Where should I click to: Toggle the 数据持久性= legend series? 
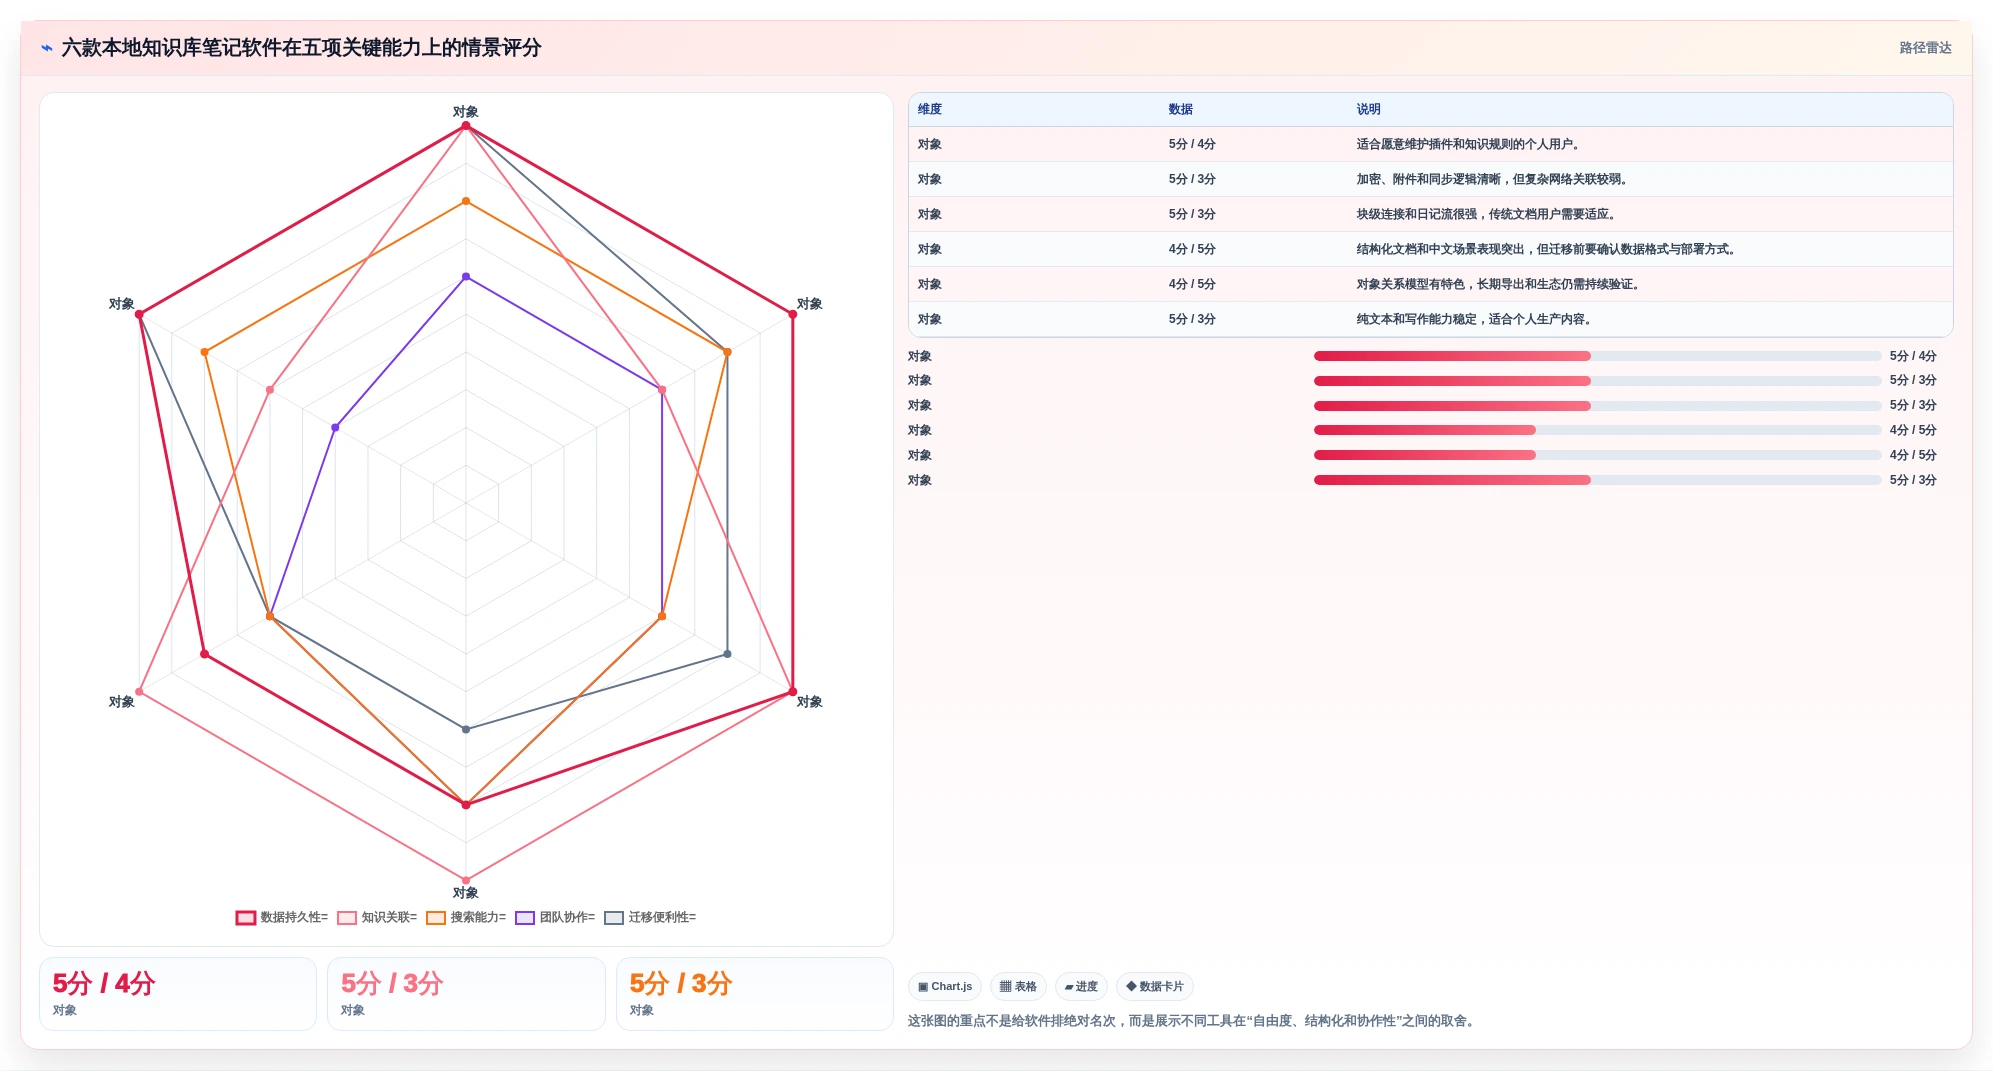282,917
